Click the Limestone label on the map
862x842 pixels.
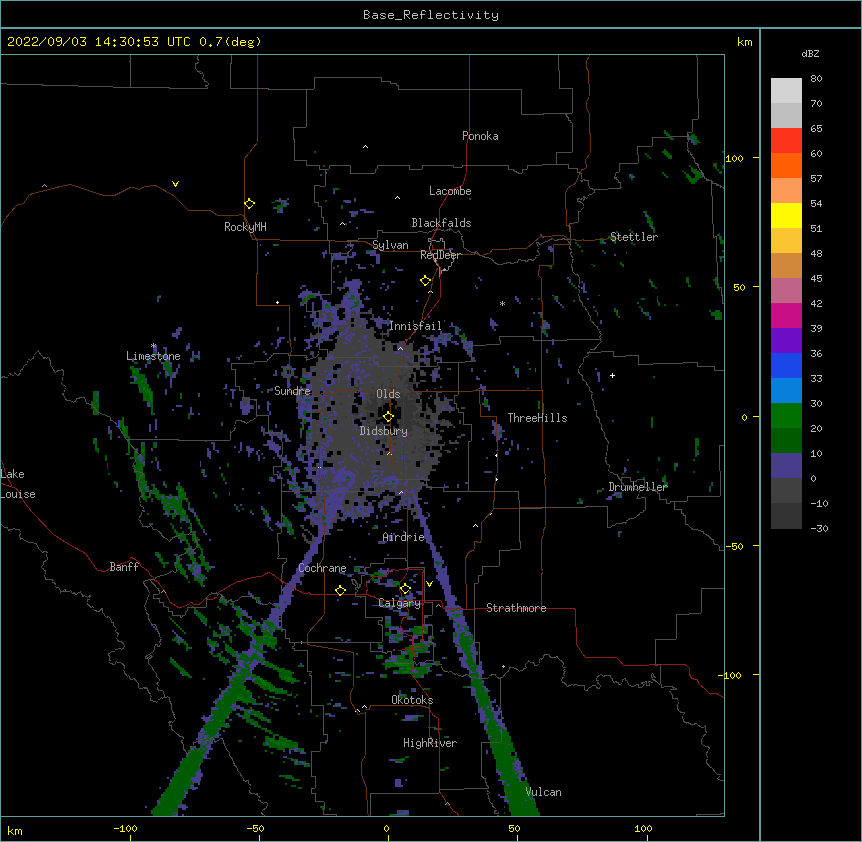coord(153,356)
